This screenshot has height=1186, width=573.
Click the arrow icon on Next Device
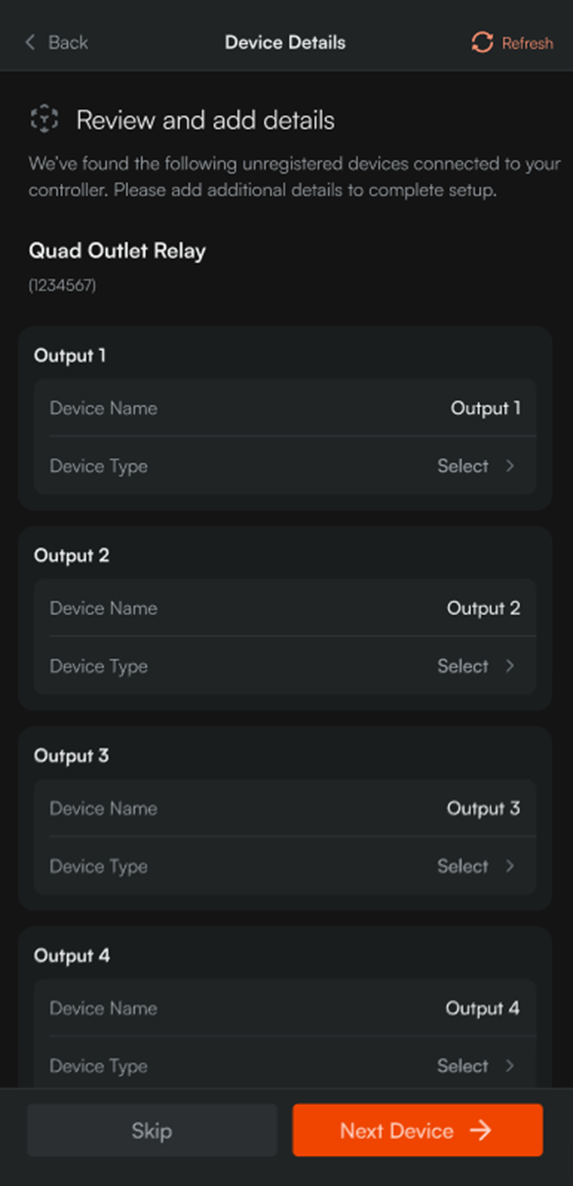(480, 1130)
